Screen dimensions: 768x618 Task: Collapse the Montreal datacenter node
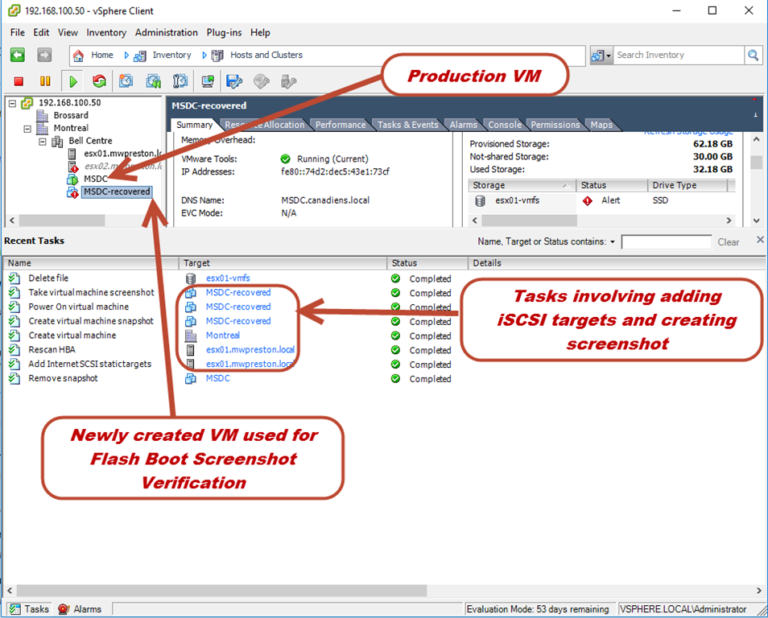click(28, 129)
